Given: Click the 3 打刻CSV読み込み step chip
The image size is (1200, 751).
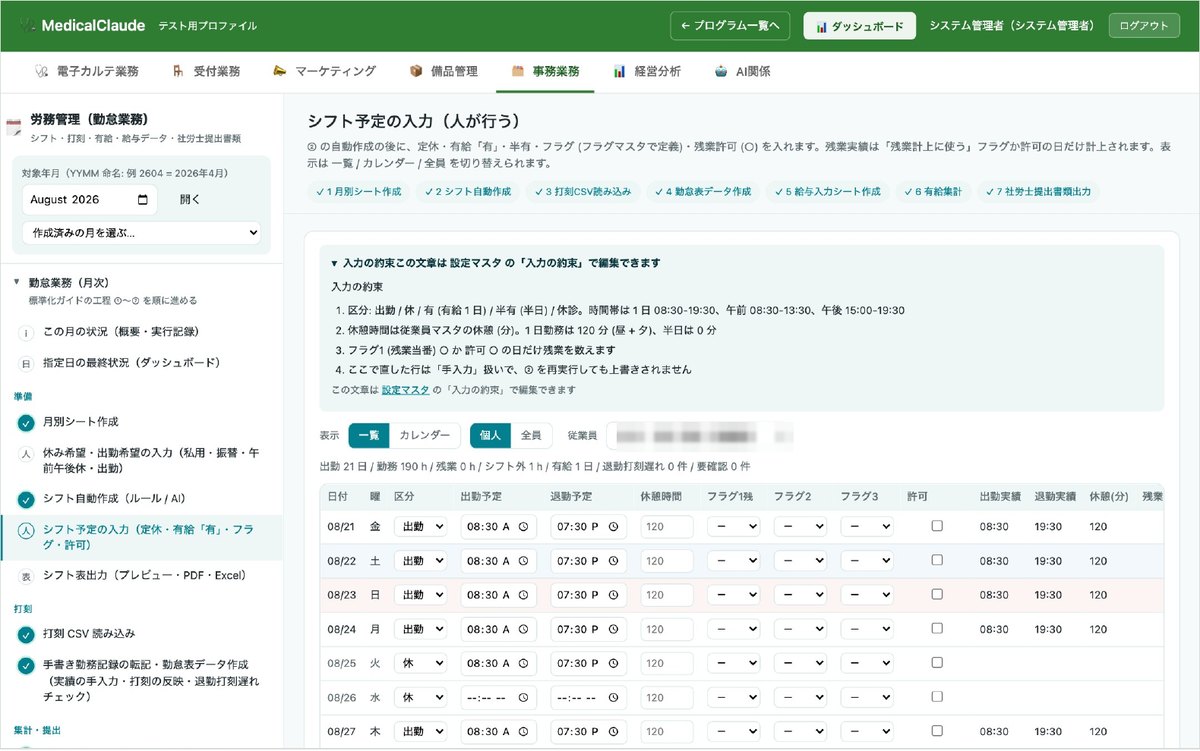Looking at the screenshot, I should click(x=582, y=191).
